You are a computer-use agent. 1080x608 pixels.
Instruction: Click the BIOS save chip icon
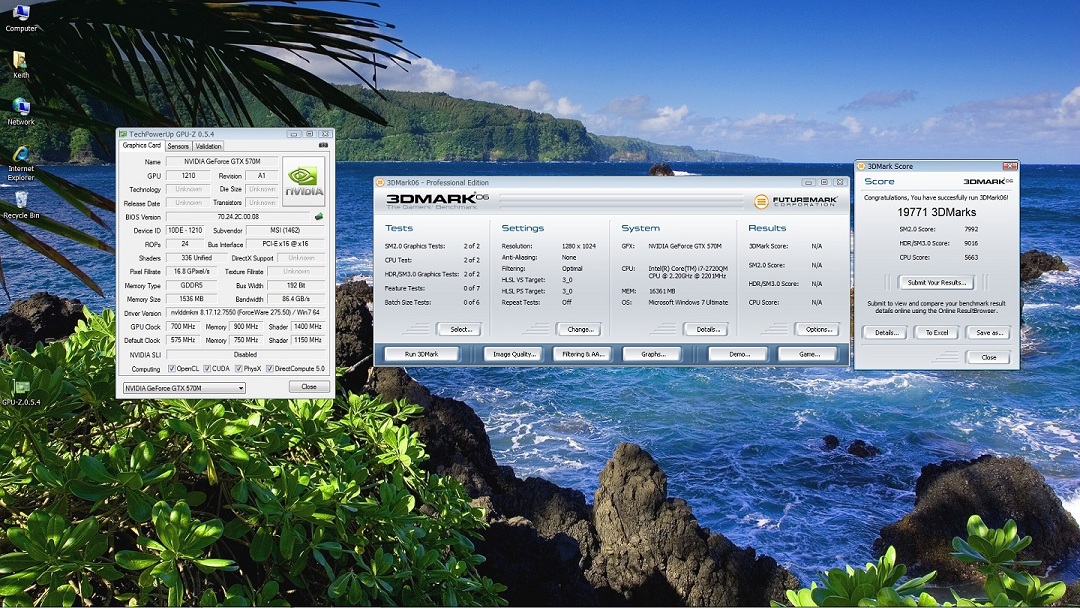319,216
